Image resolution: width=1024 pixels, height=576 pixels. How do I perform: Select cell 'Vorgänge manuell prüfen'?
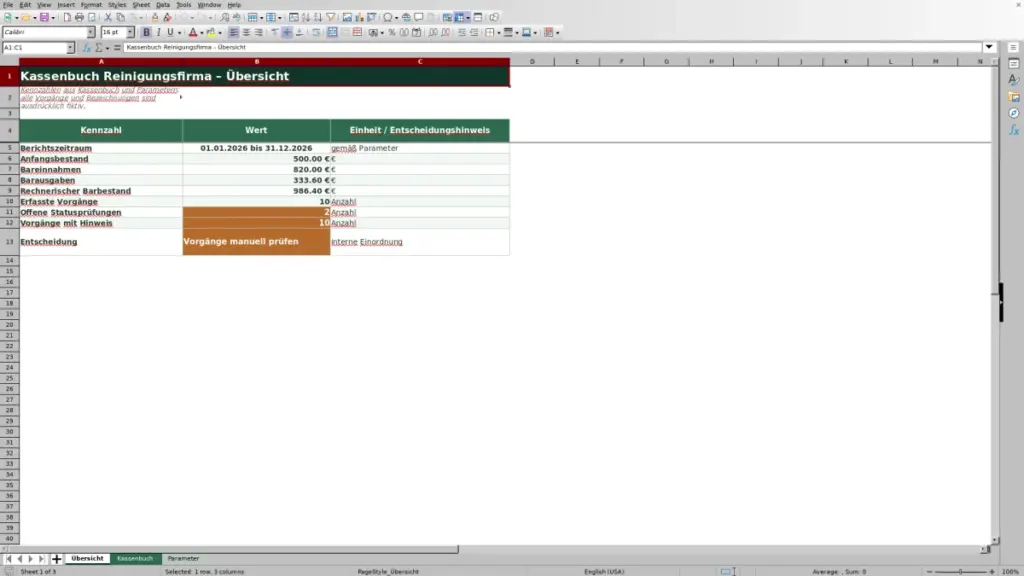tap(257, 242)
